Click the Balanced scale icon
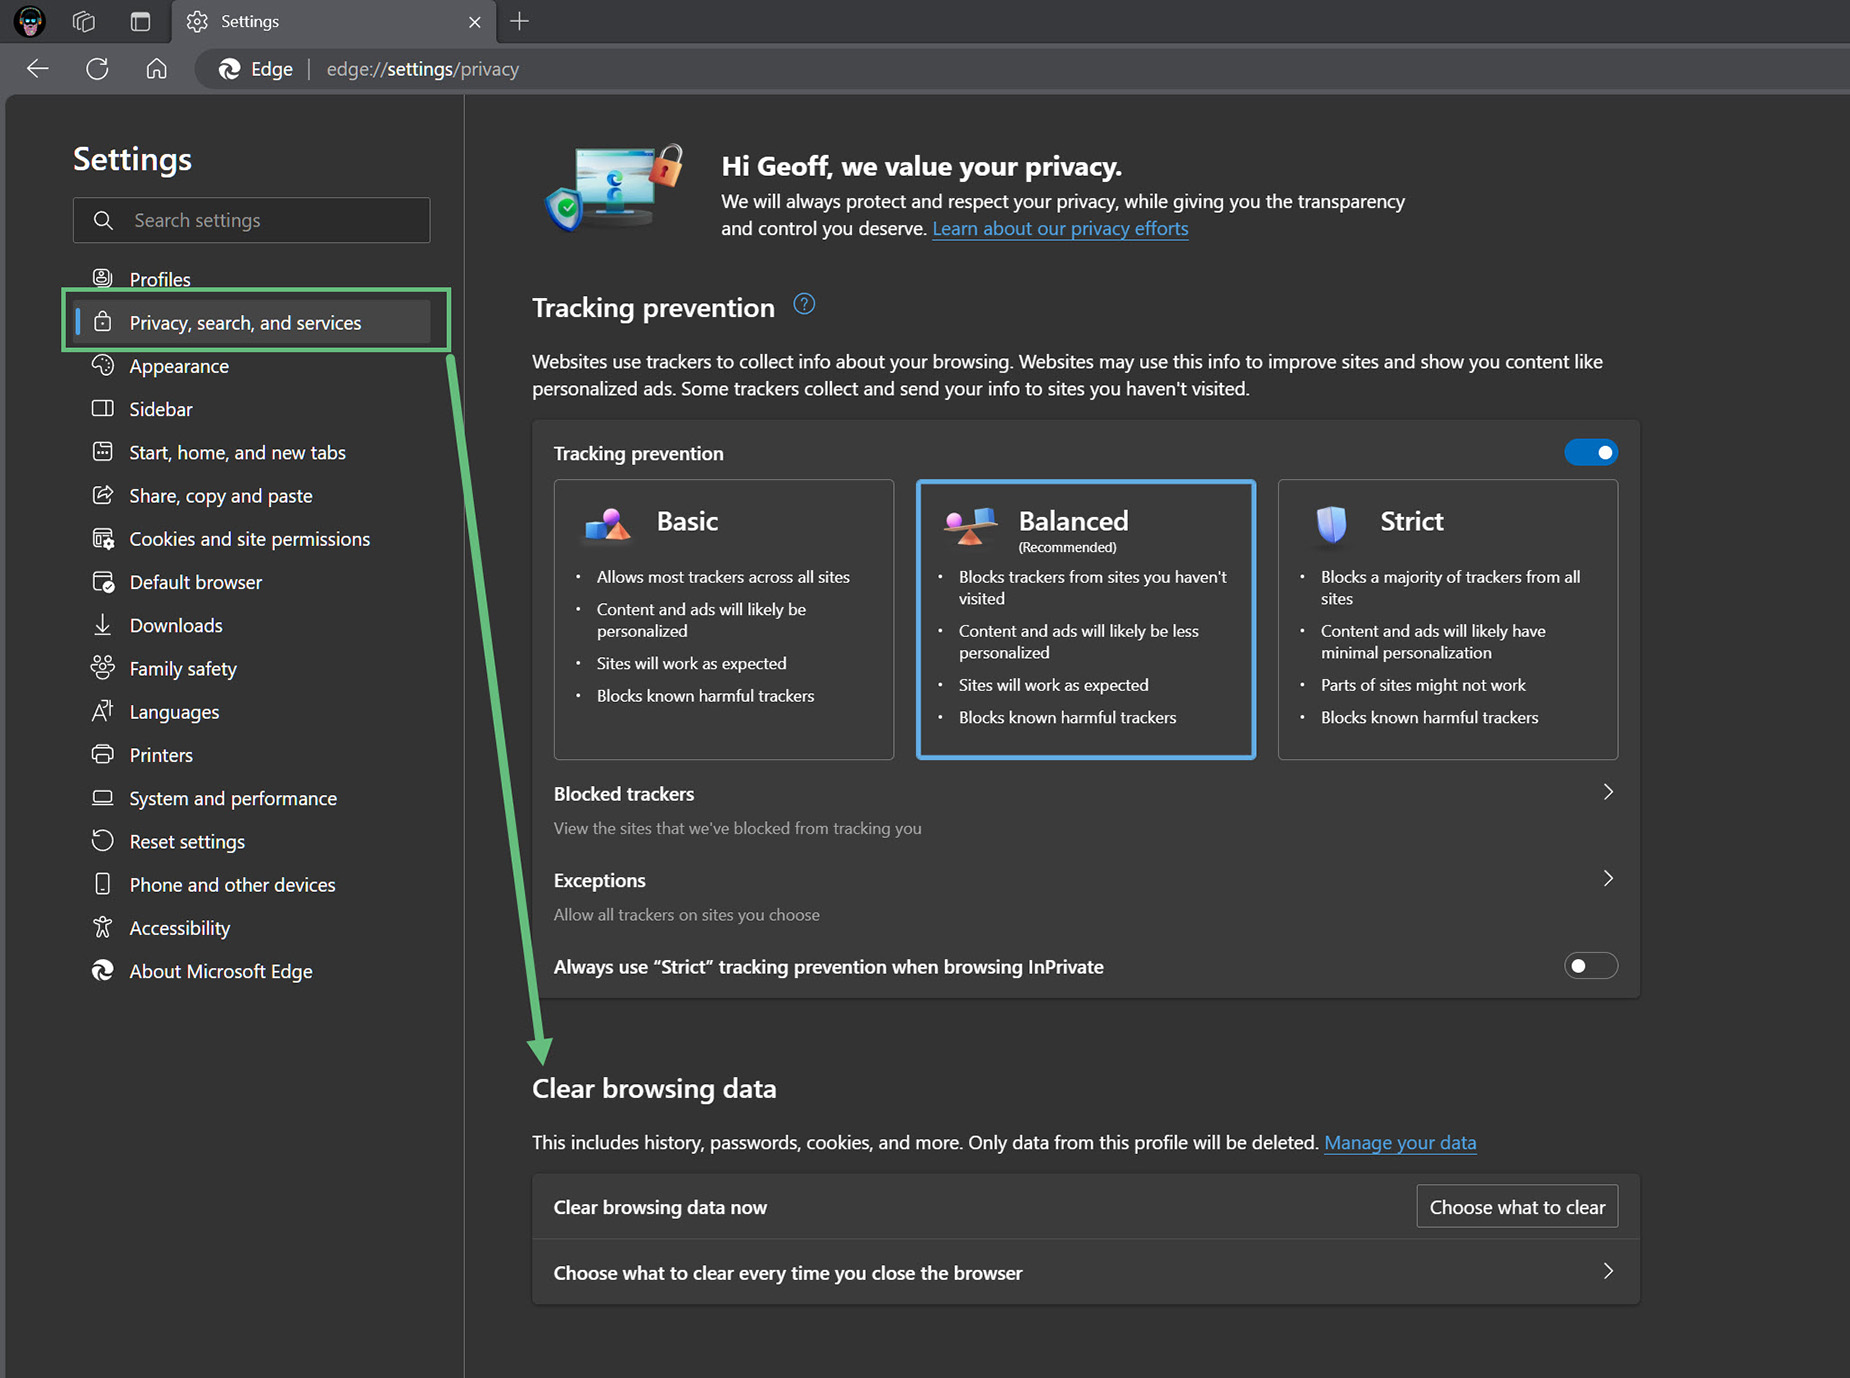Image resolution: width=1850 pixels, height=1378 pixels. [971, 524]
